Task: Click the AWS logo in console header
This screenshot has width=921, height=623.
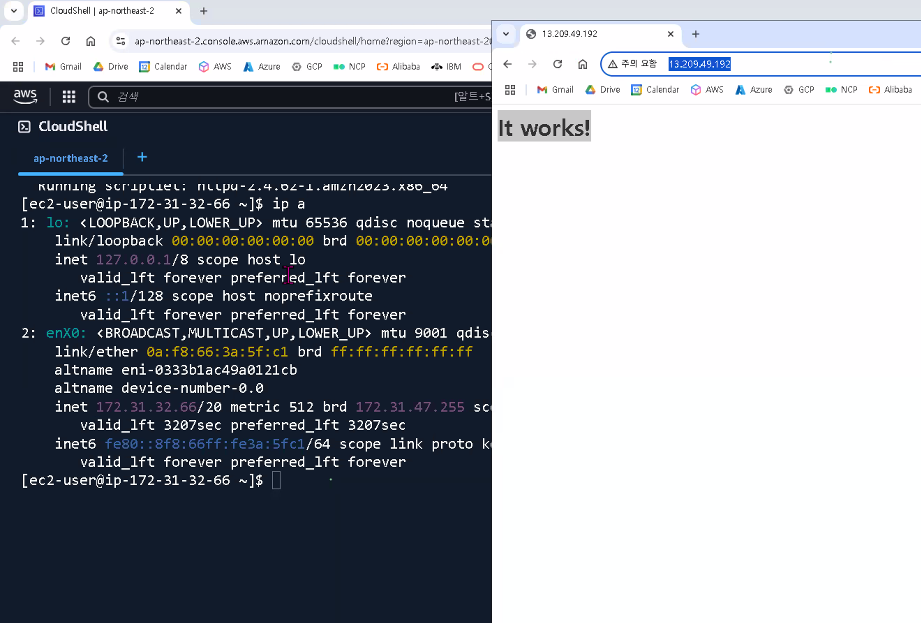Action: tap(25, 96)
